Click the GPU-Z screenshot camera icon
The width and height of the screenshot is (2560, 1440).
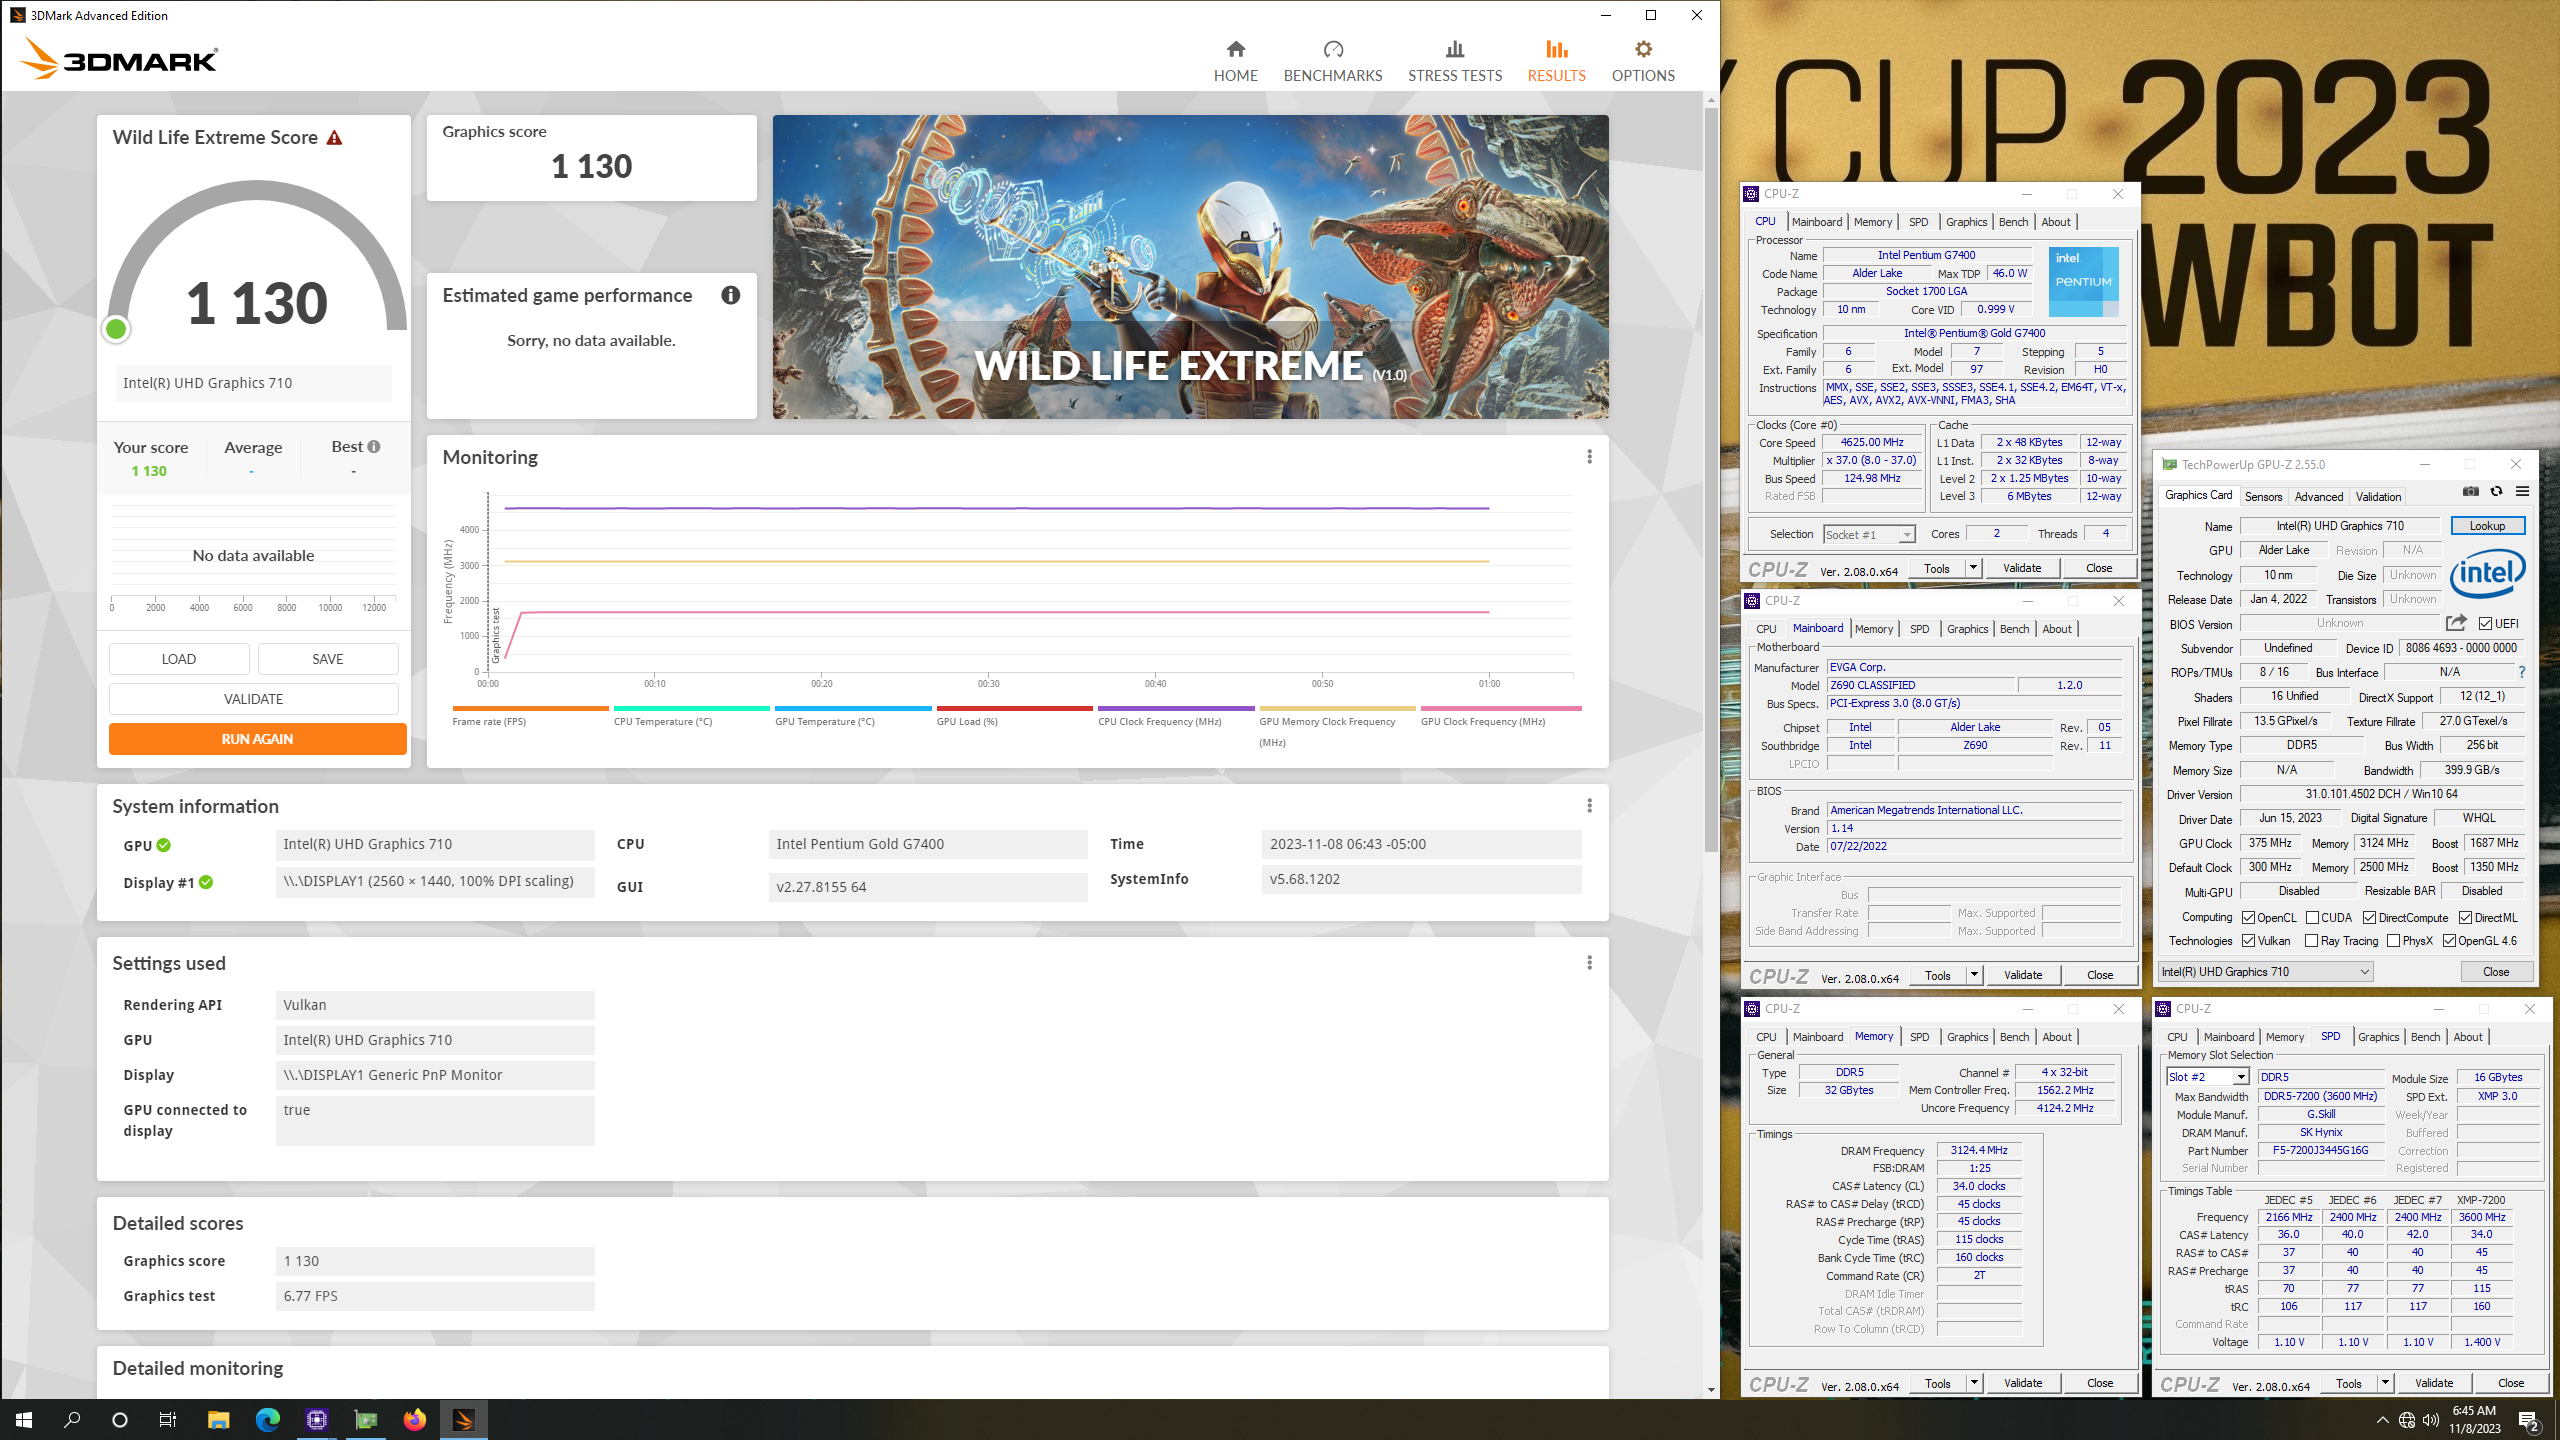point(2471,491)
